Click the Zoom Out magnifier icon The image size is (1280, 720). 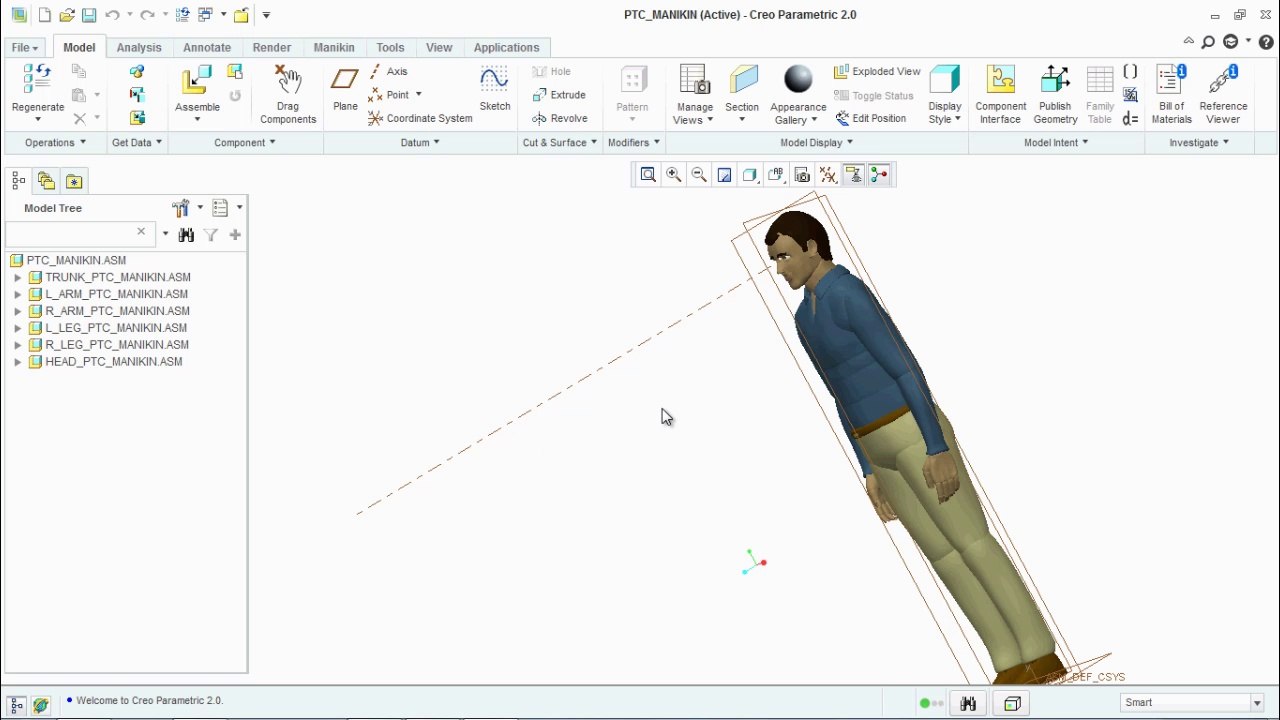[699, 175]
